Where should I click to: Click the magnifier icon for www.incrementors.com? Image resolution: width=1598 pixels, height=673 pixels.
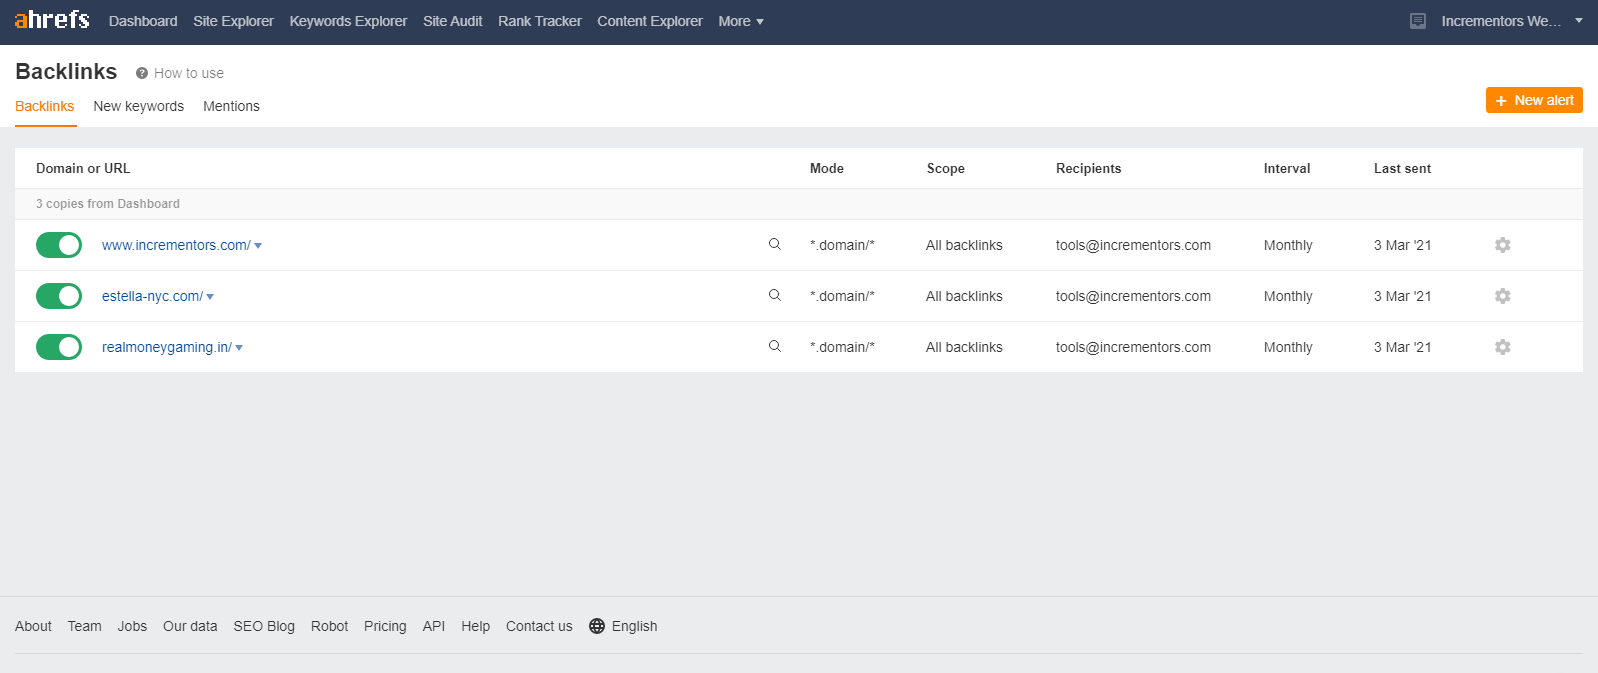774,244
